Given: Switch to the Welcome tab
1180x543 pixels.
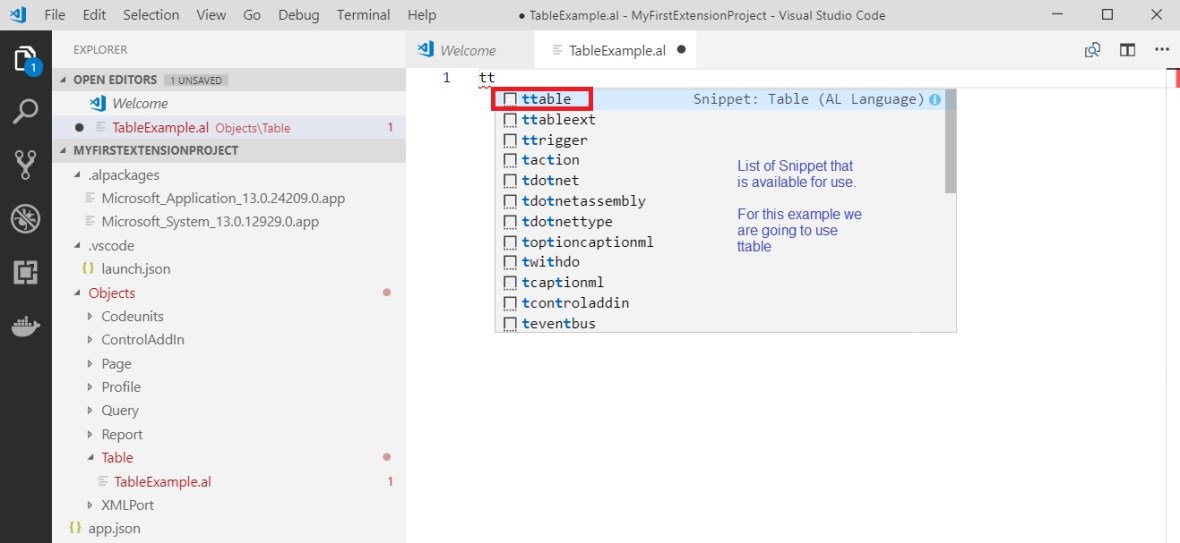Looking at the screenshot, I should [x=467, y=50].
